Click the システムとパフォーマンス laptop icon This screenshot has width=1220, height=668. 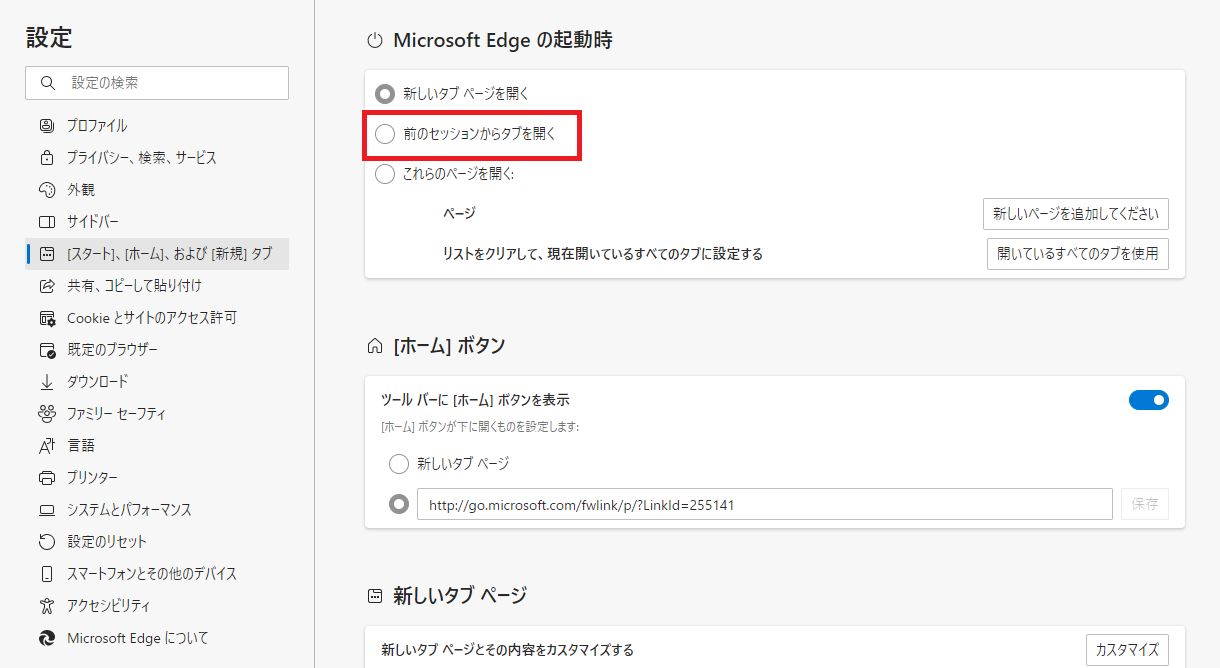(x=46, y=510)
